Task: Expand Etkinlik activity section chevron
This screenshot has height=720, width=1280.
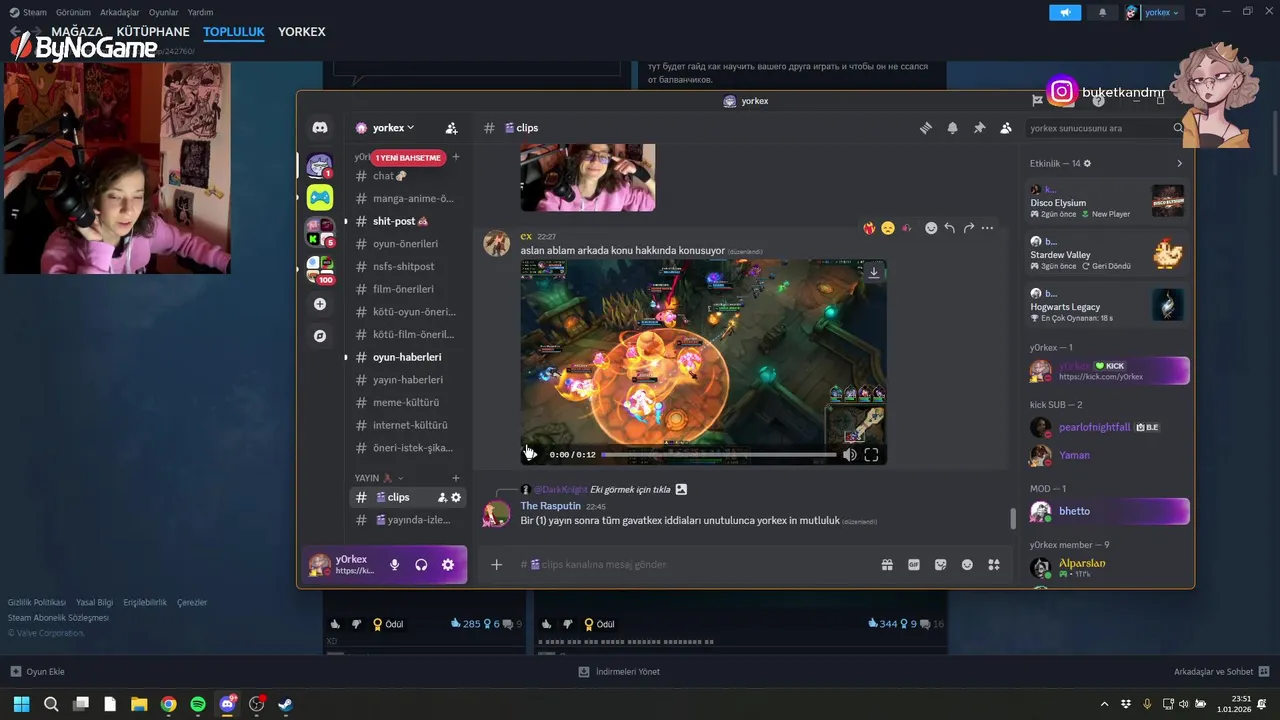Action: click(1179, 163)
